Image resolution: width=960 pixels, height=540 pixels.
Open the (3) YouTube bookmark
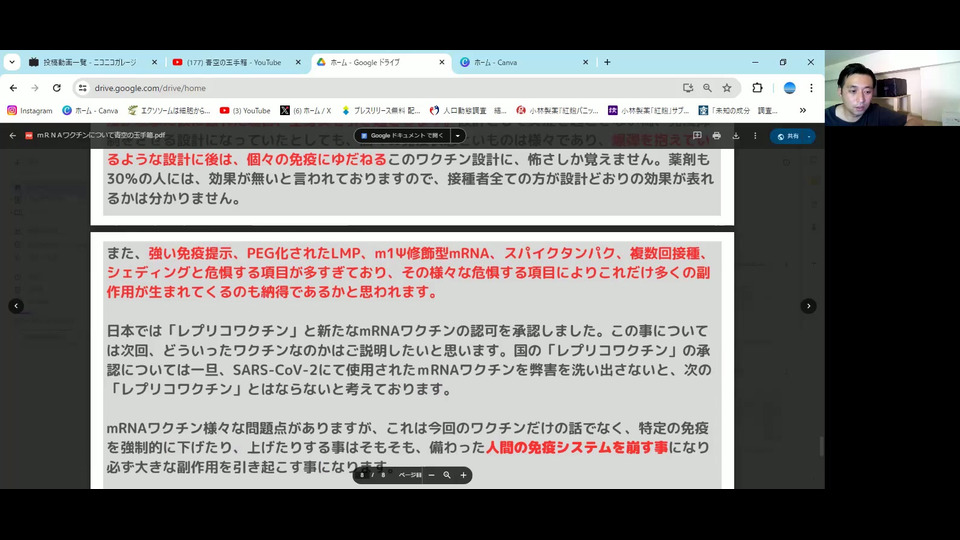point(245,111)
